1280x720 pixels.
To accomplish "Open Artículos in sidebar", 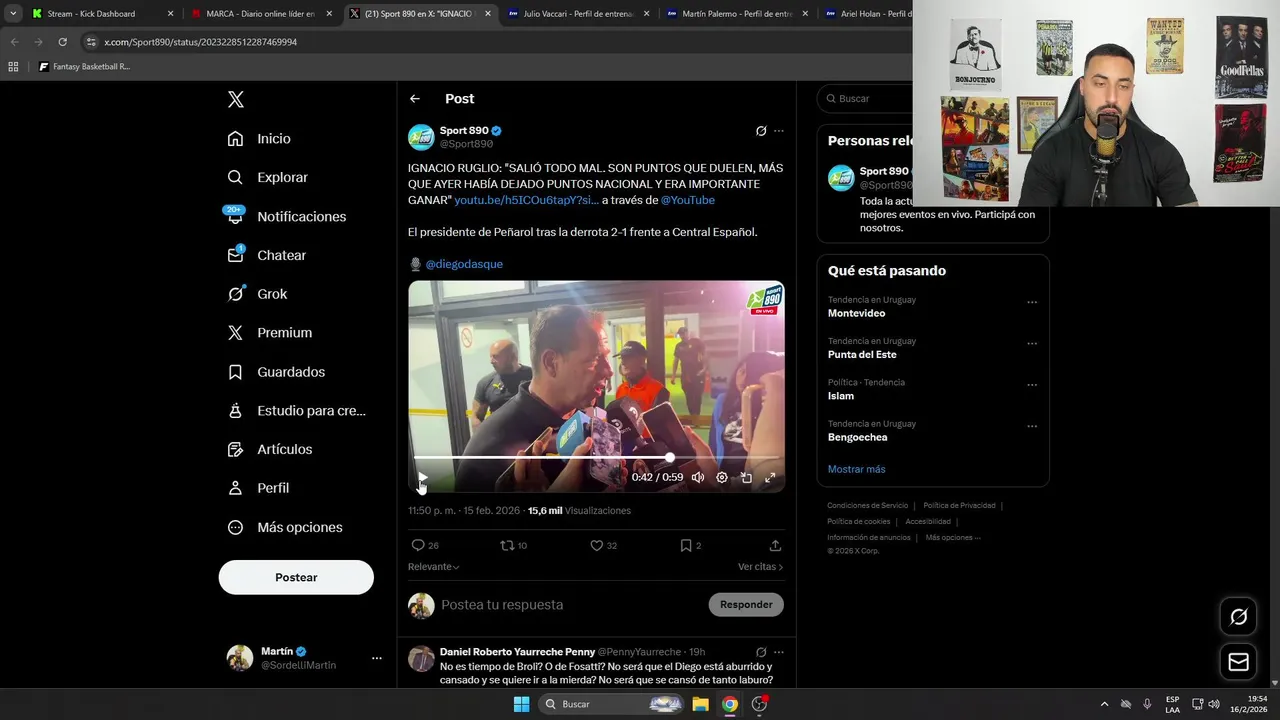I will (x=269, y=449).
